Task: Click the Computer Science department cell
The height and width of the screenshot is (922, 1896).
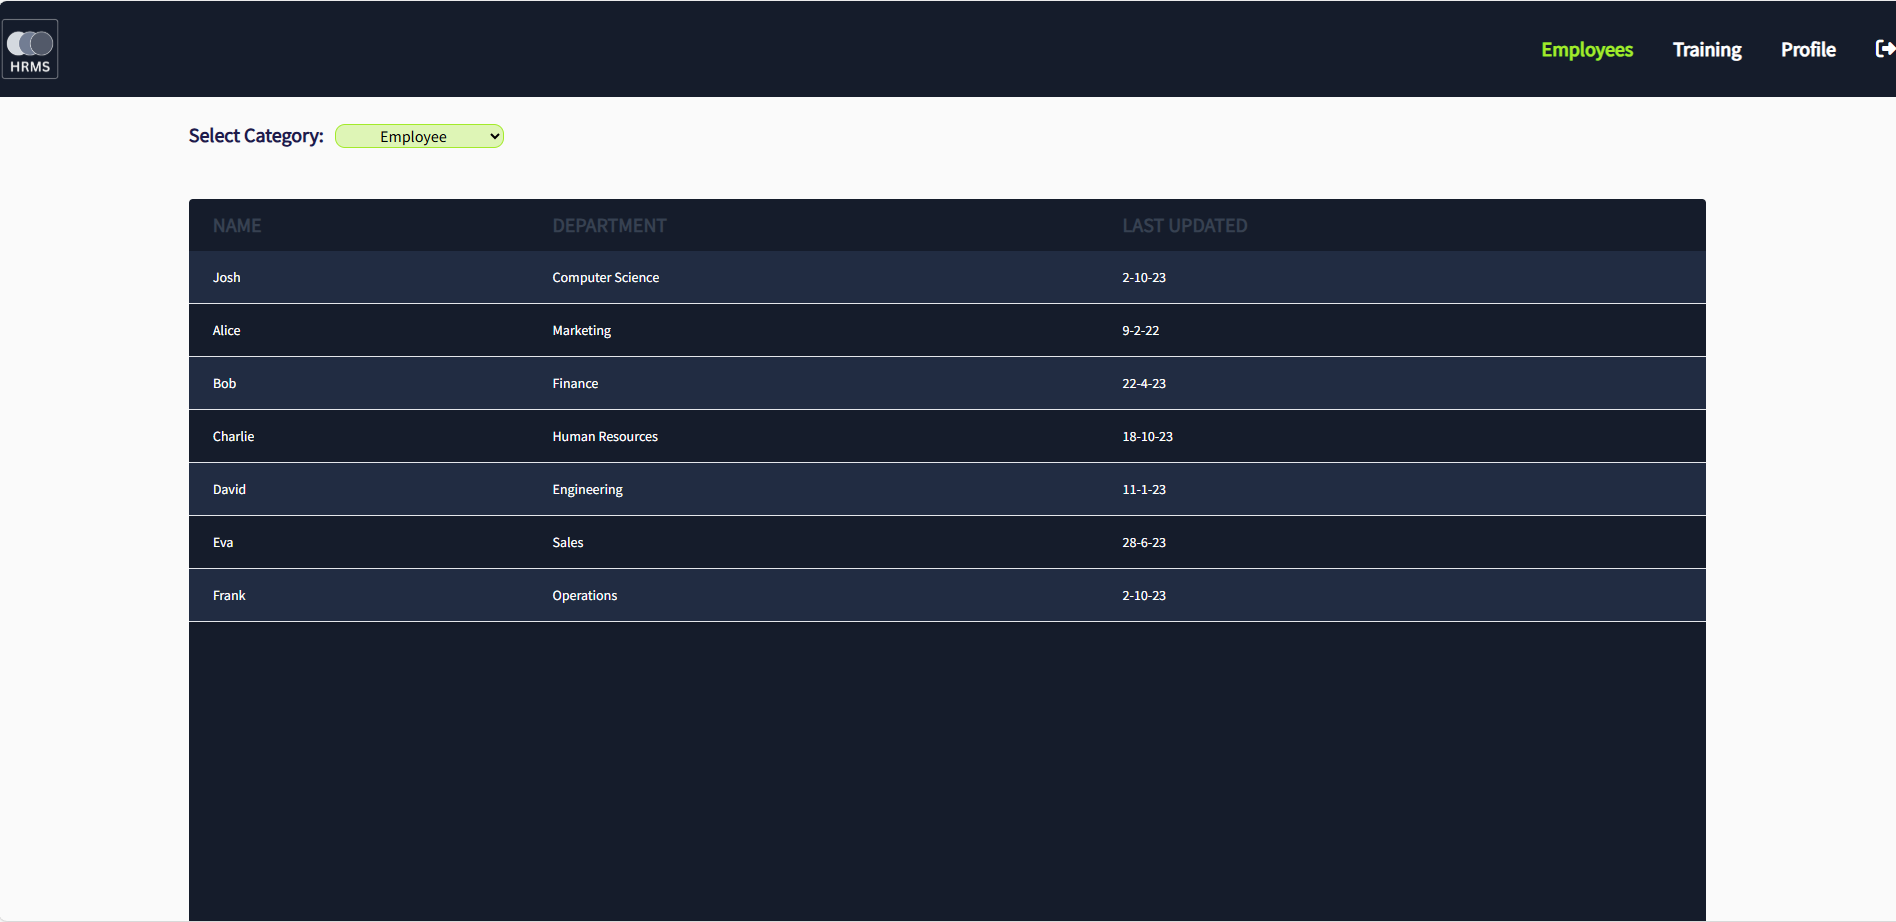Action: tap(606, 278)
